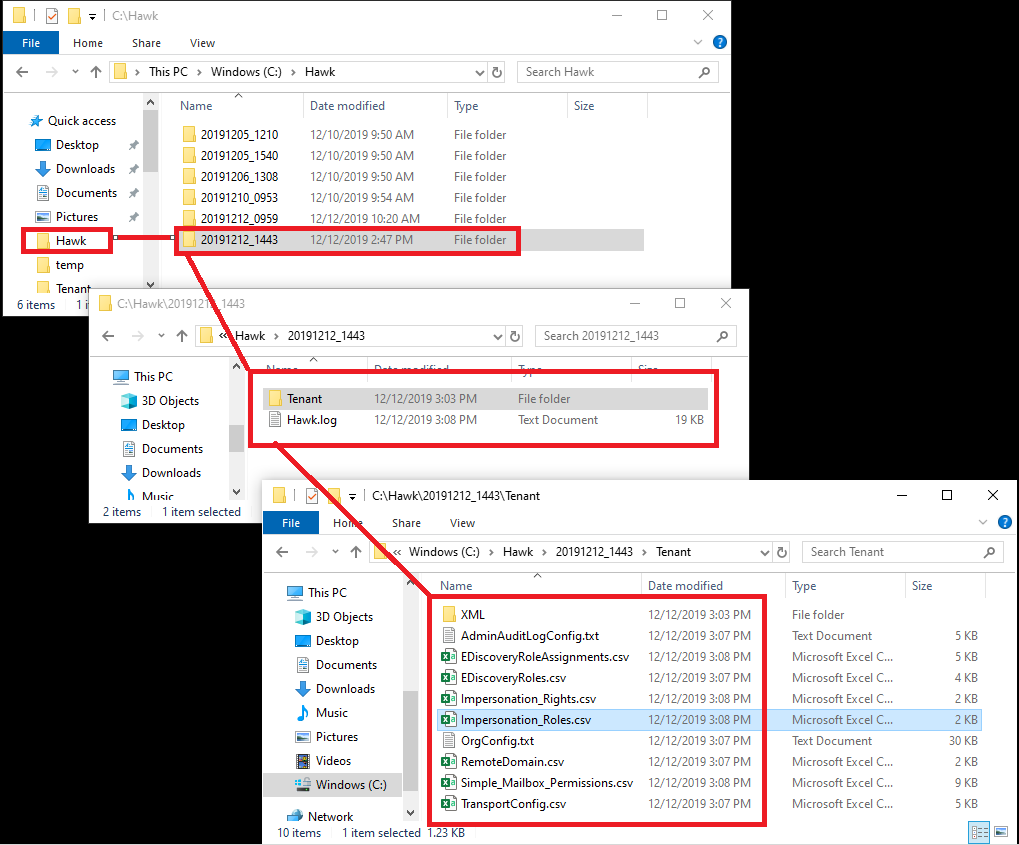Sort by Size in Tenant window
This screenshot has height=845, width=1019.
(922, 586)
